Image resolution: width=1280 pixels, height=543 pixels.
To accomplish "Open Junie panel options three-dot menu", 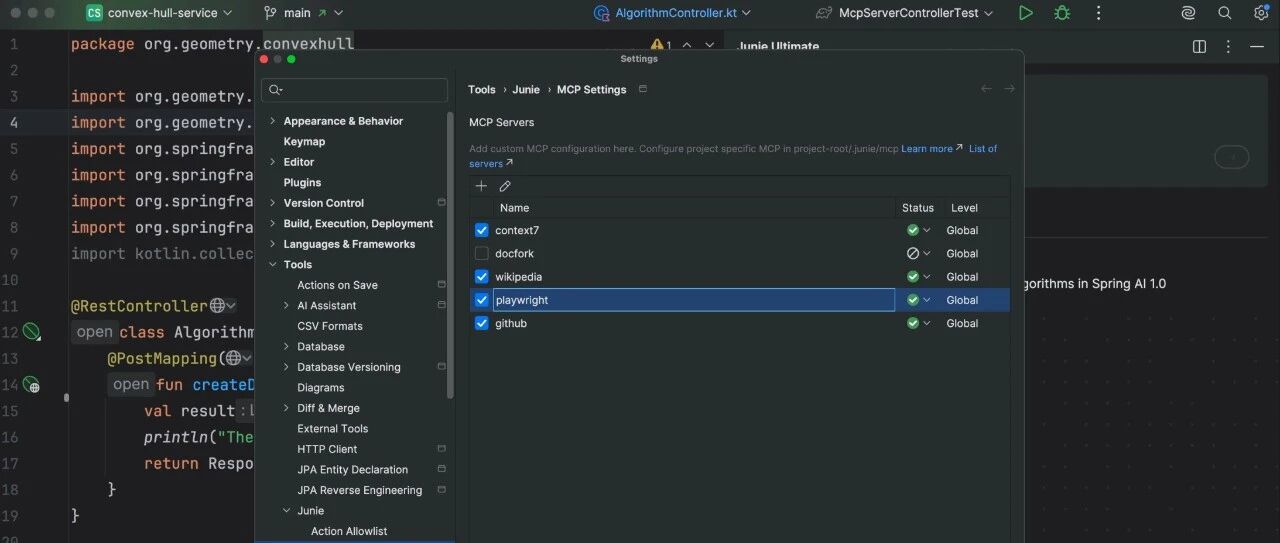I will tap(1229, 47).
